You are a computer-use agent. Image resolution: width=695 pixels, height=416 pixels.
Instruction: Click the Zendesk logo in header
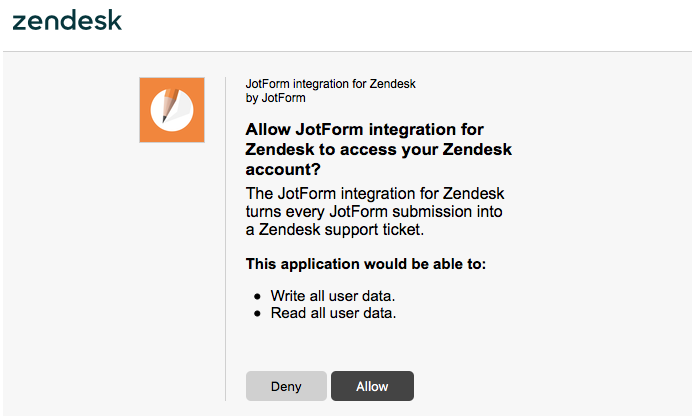[x=67, y=21]
